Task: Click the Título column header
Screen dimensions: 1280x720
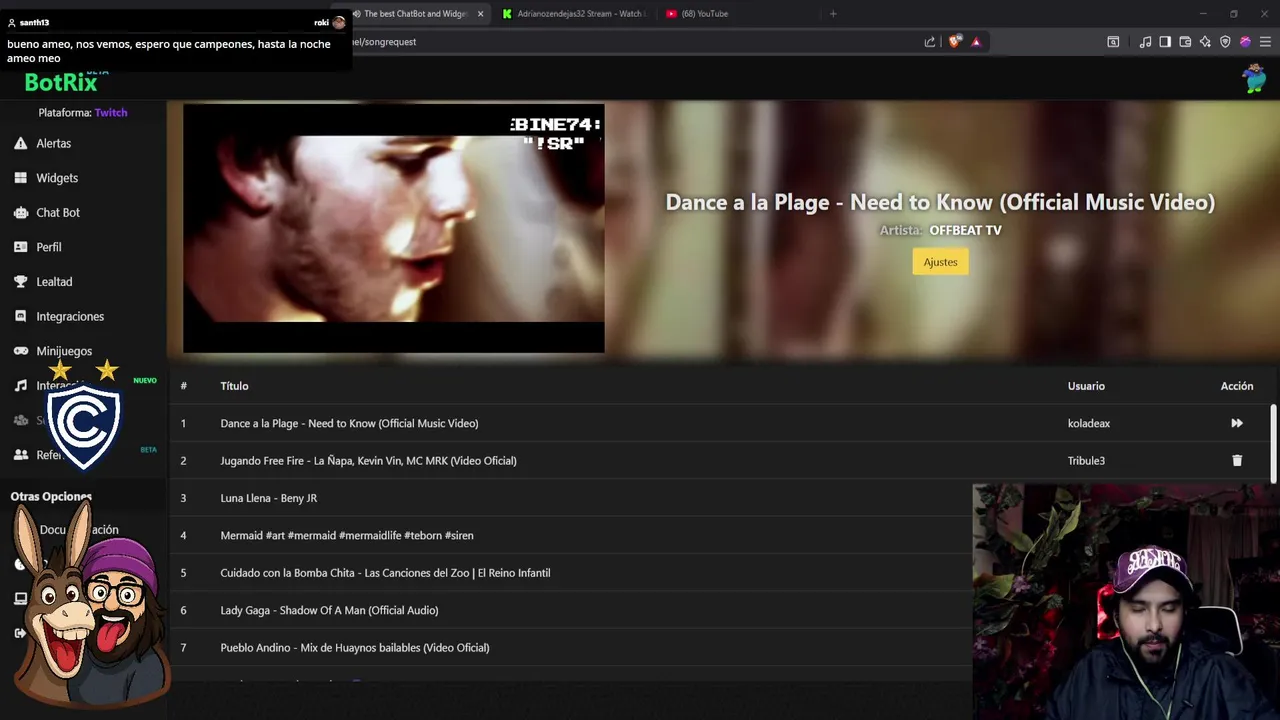Action: coord(234,386)
